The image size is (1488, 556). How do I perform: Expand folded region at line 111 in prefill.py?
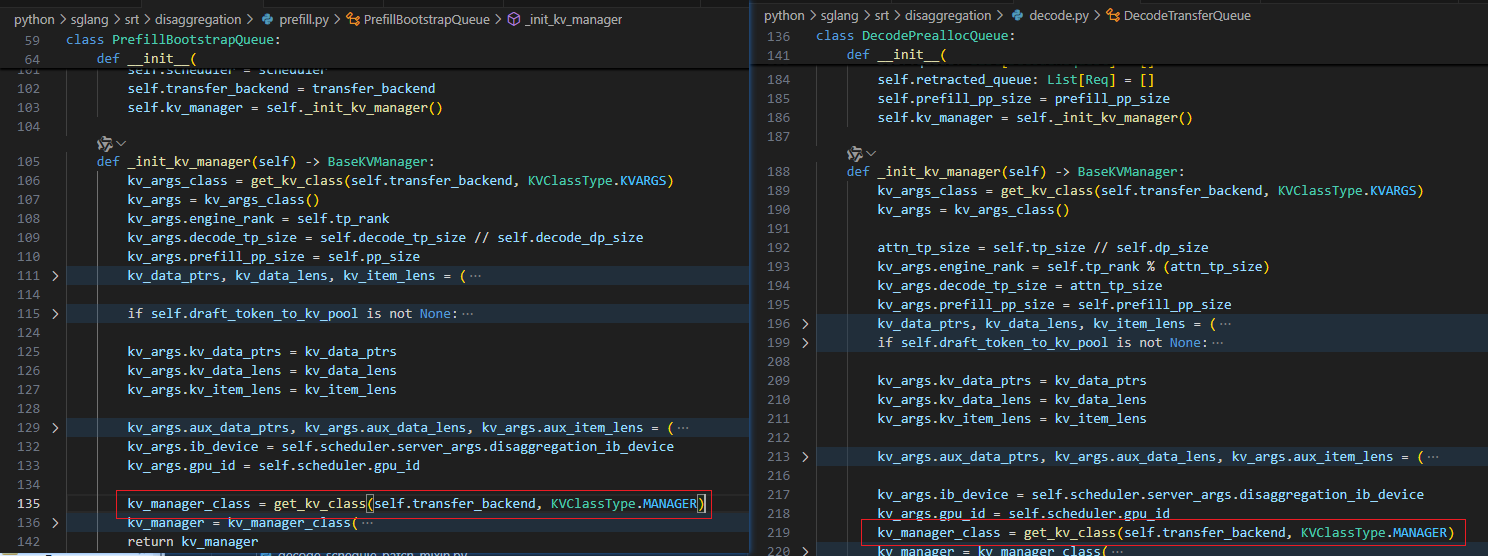click(x=56, y=275)
